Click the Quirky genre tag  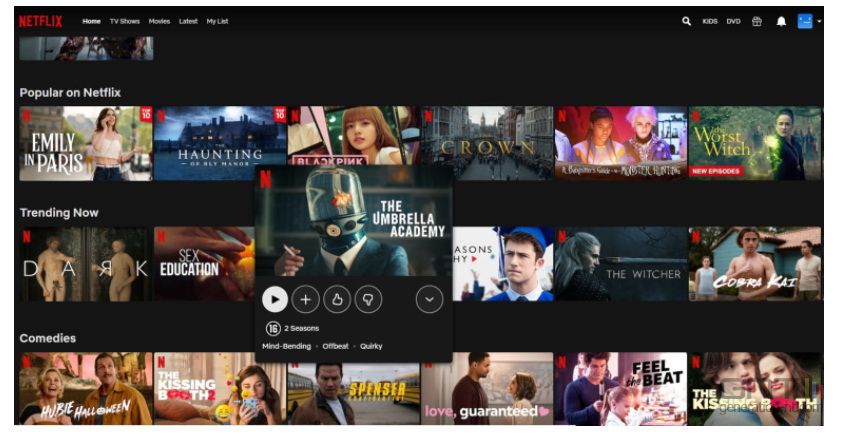371,346
